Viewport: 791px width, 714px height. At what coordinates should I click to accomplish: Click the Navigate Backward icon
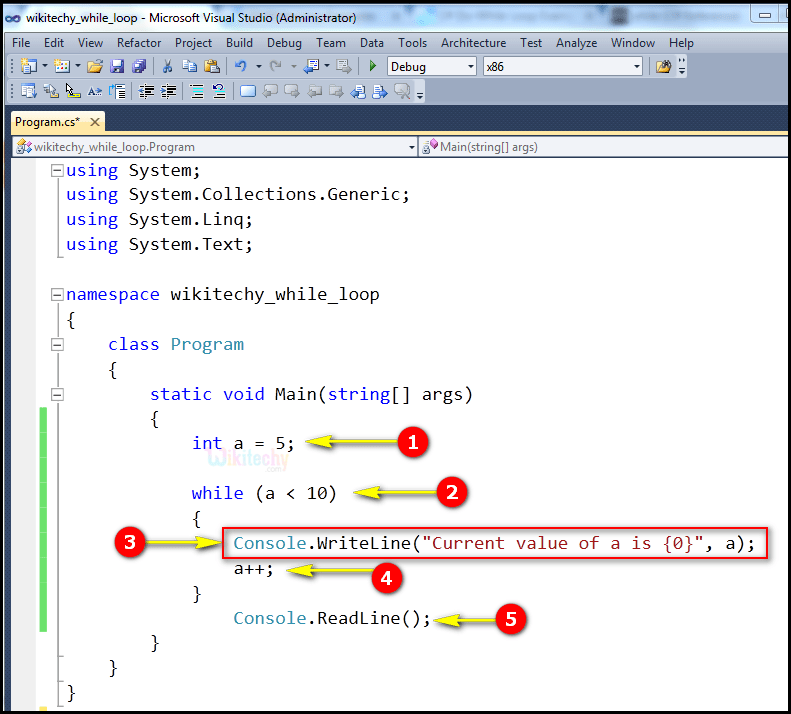tap(312, 66)
